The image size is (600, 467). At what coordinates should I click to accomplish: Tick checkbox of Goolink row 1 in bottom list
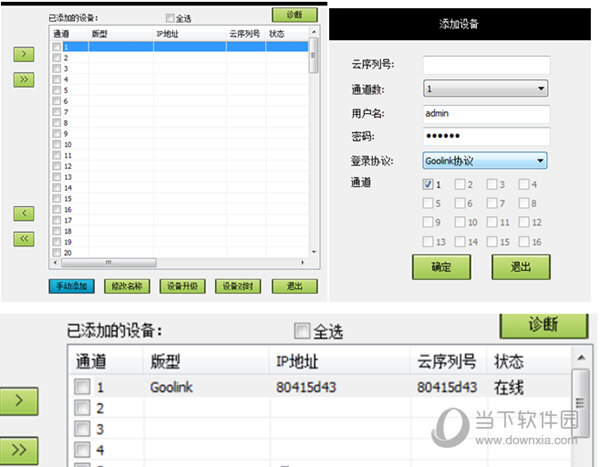(82, 387)
